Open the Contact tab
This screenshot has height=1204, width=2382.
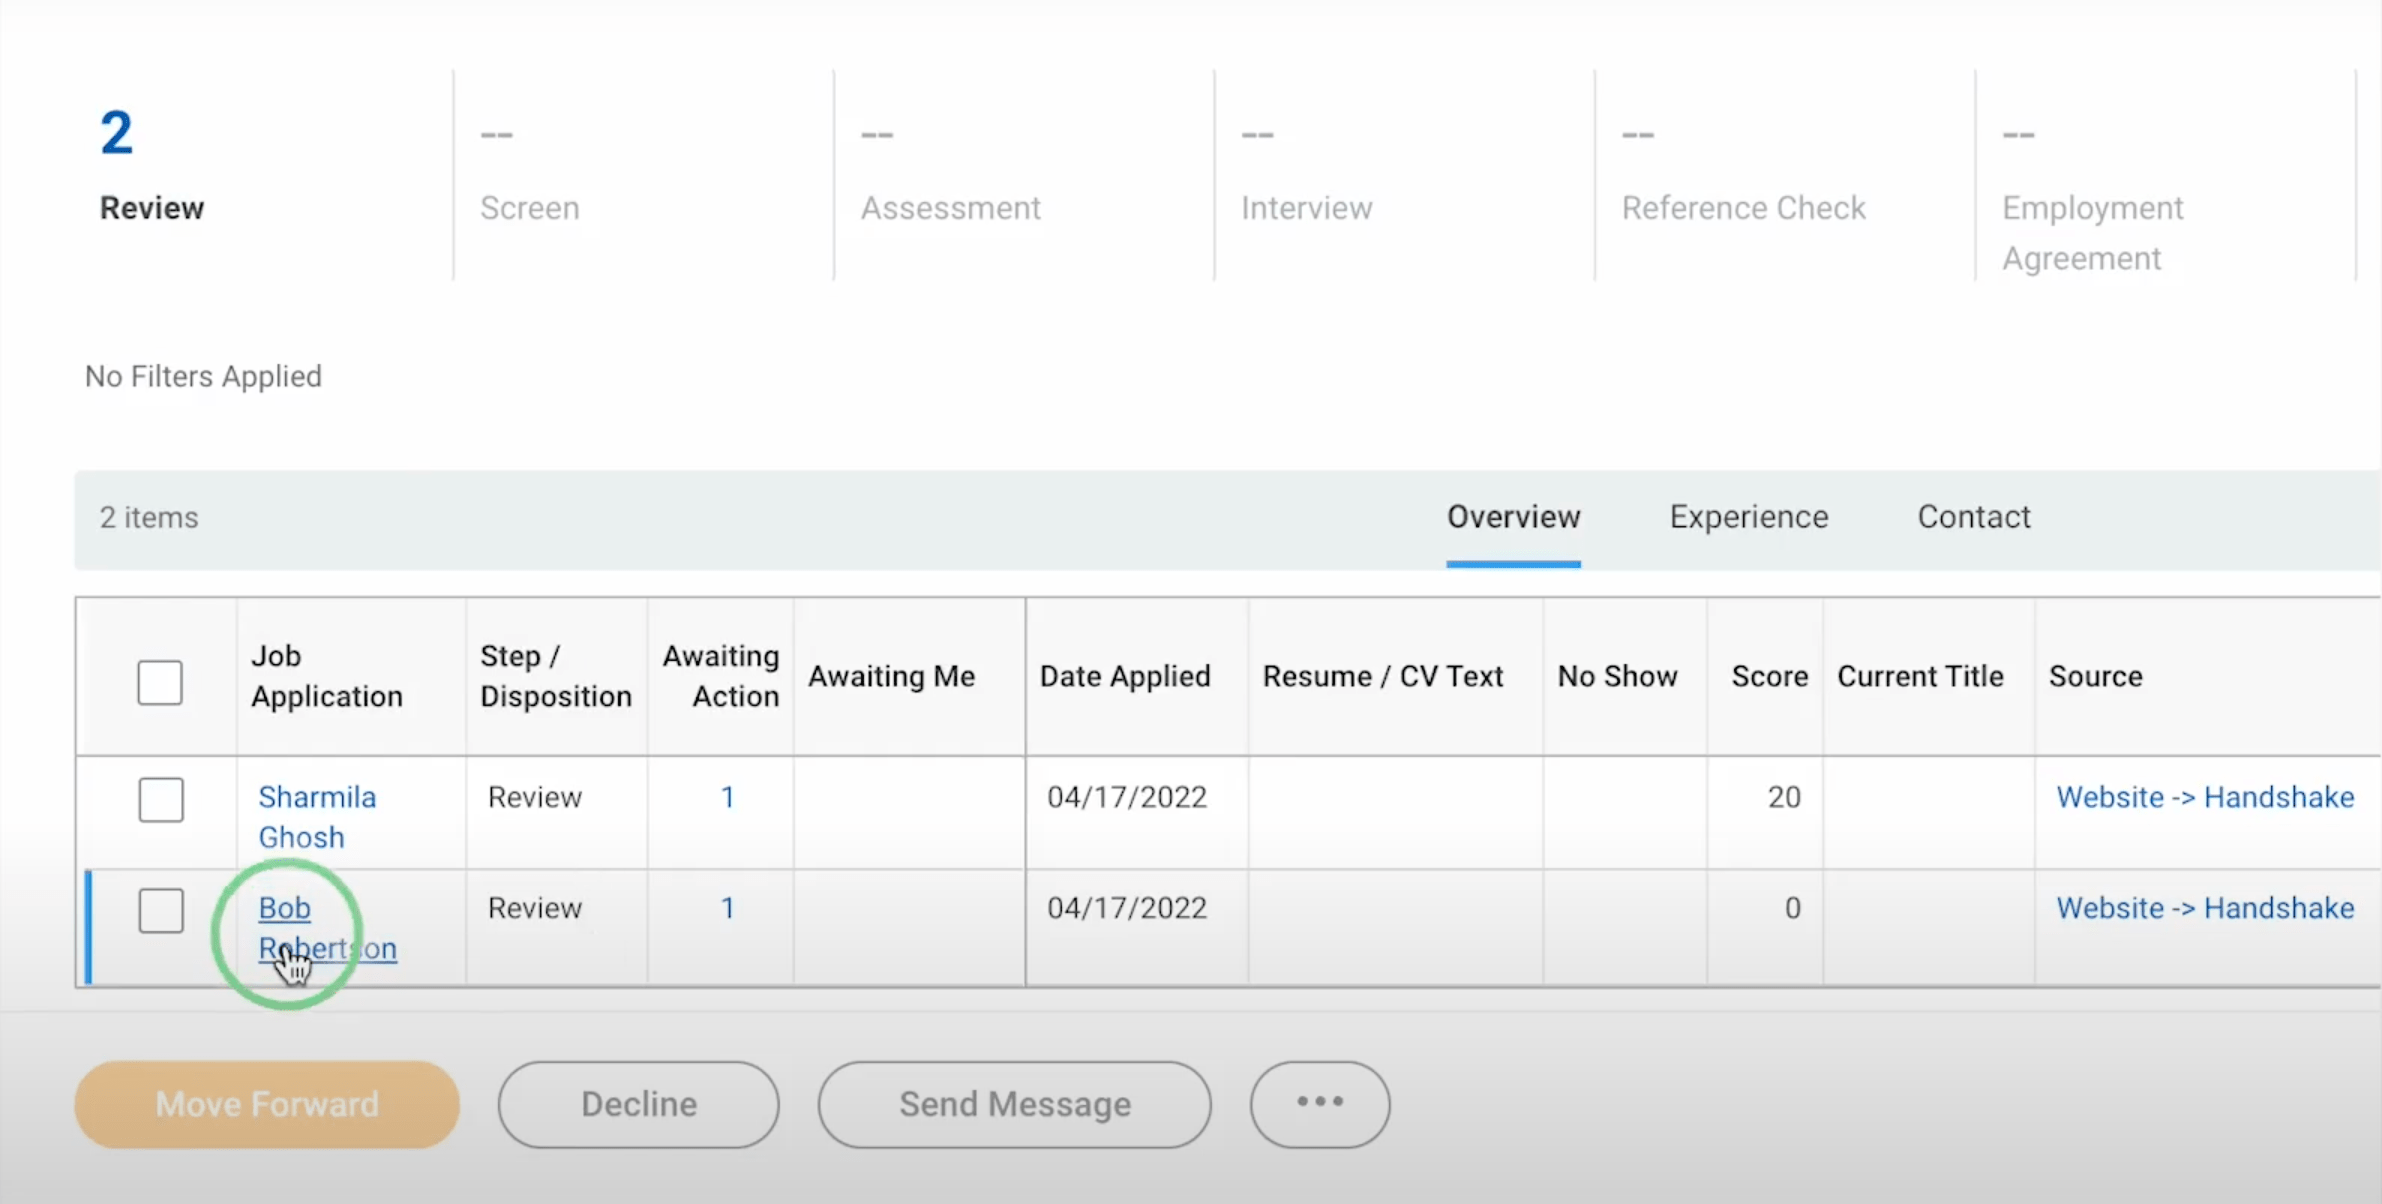1973,517
